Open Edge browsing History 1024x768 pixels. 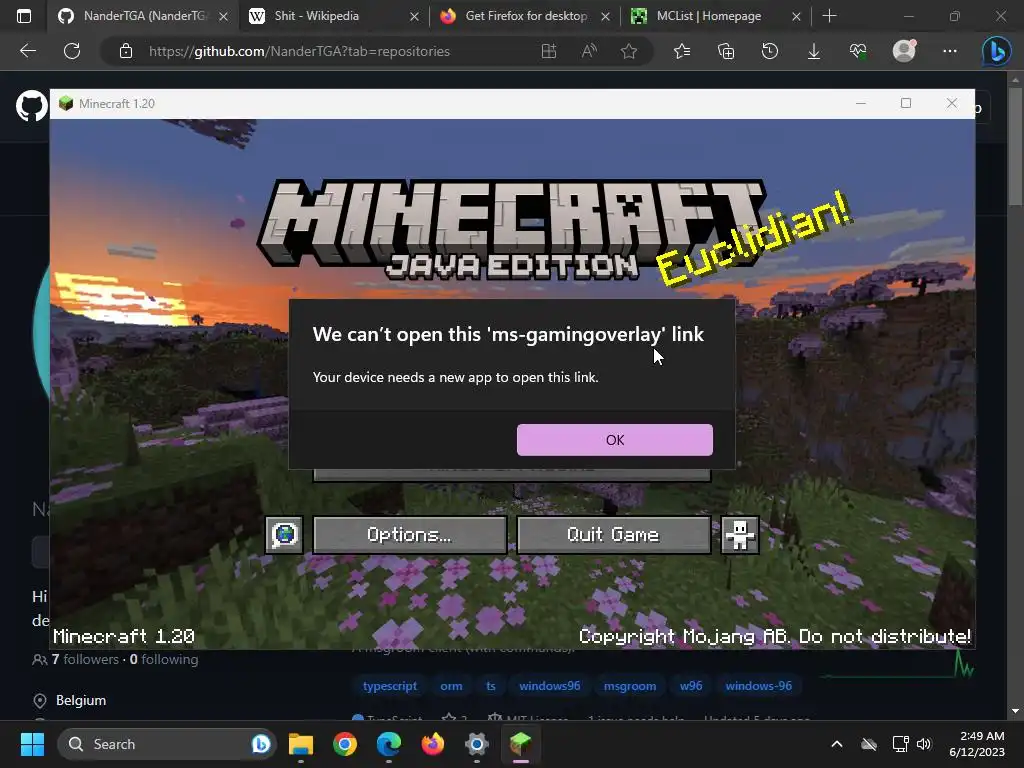click(x=770, y=51)
